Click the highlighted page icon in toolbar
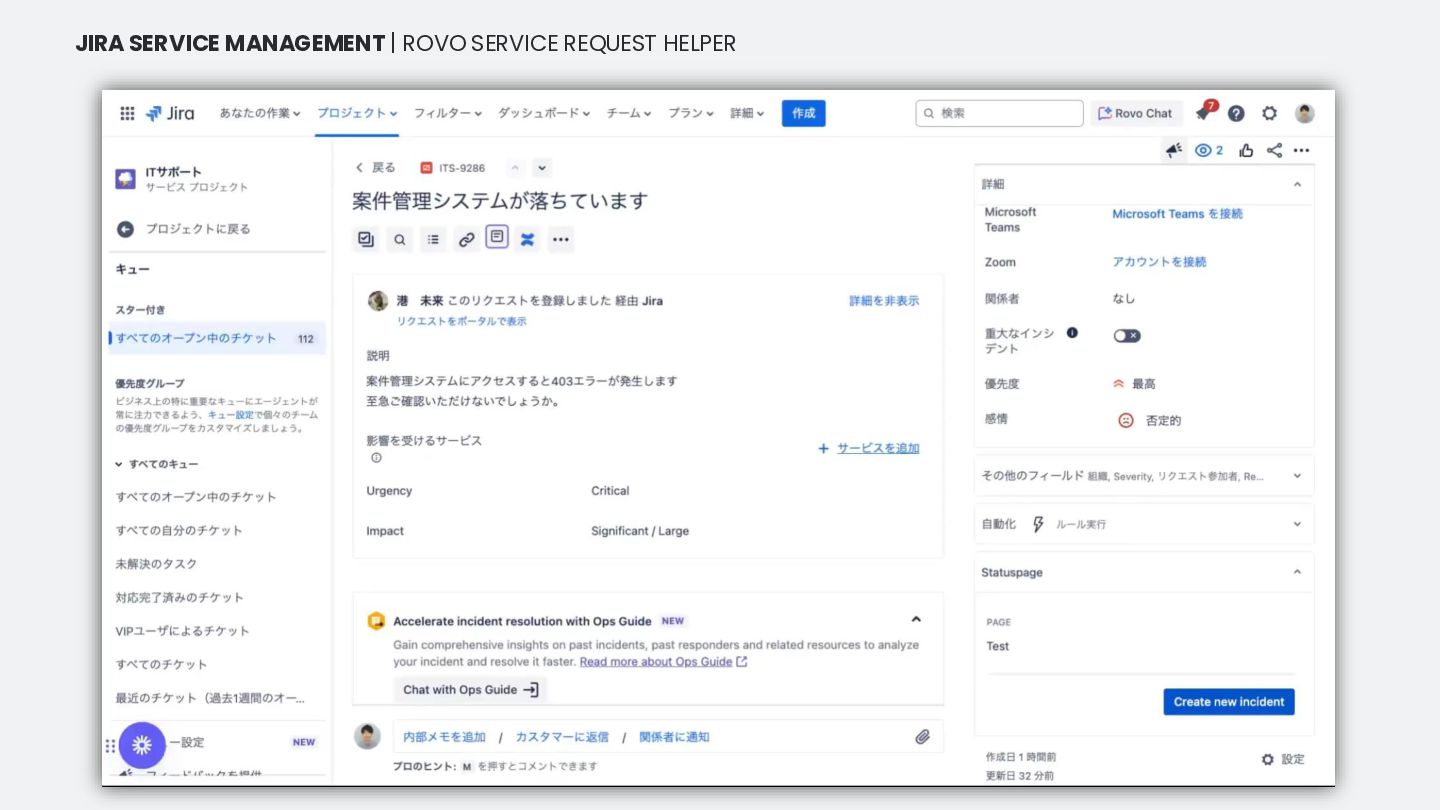Screen dimensions: 1440x810 pyautogui.click(x=497, y=237)
